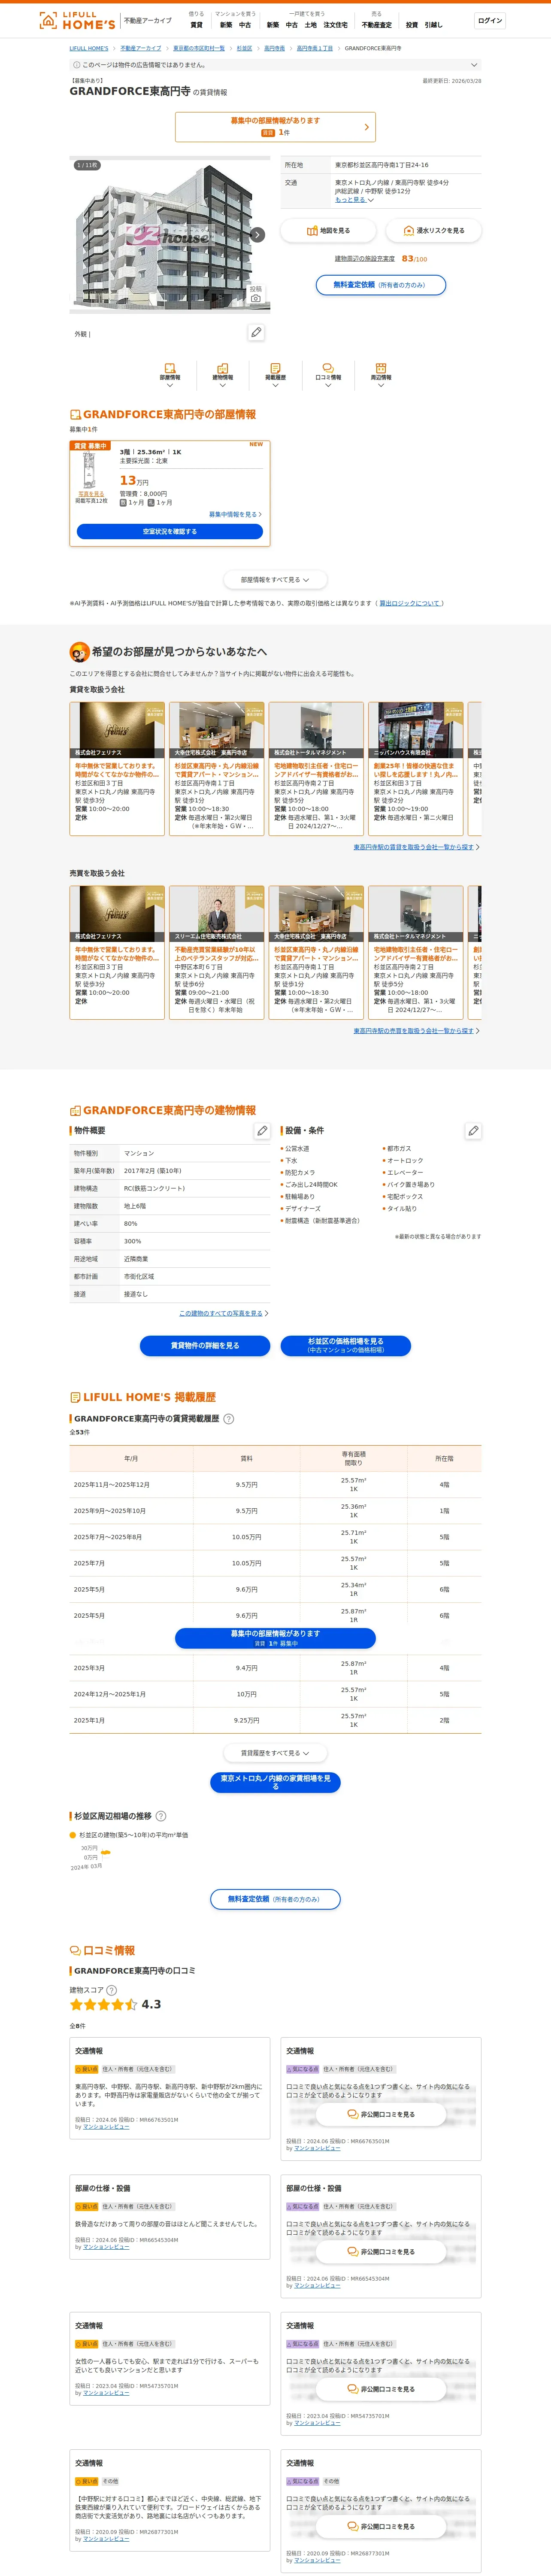Edit the 物件概要 section with pencil icon
551x2576 pixels.
pyautogui.click(x=262, y=1131)
